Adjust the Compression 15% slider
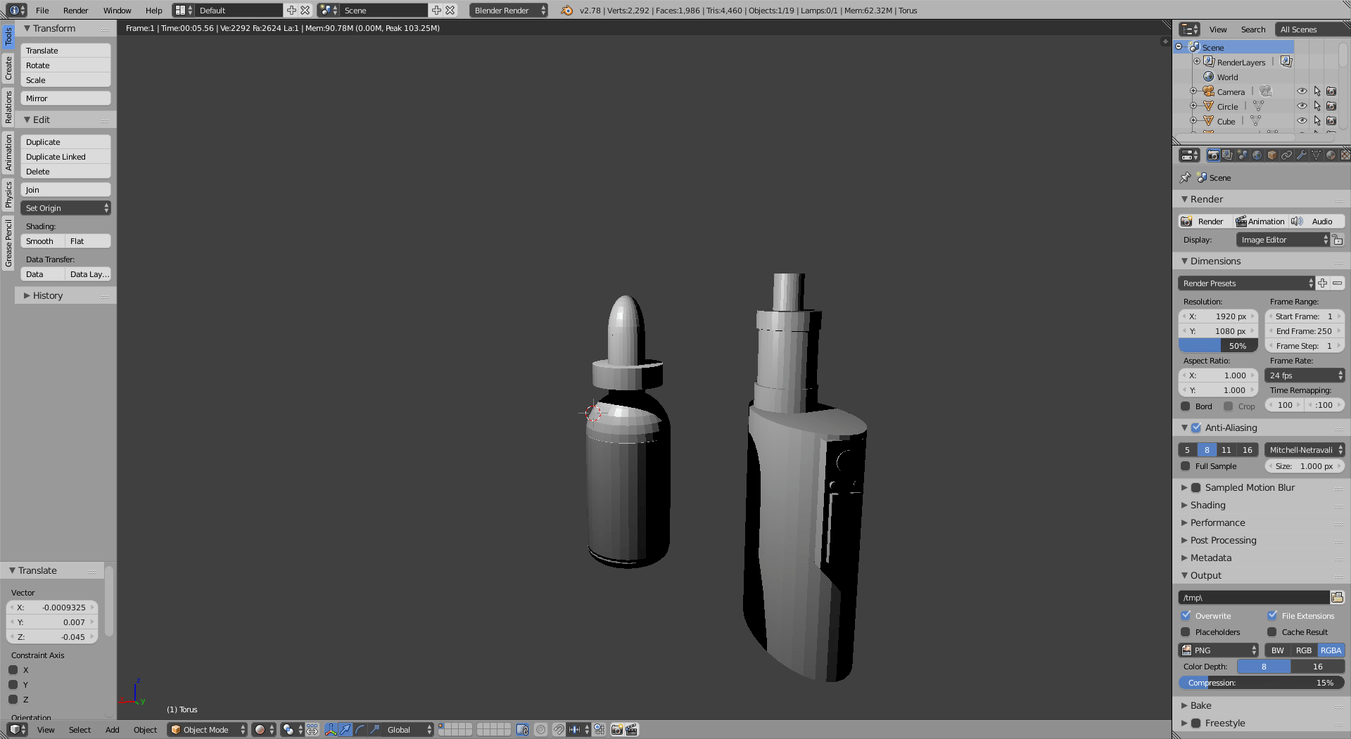Viewport: 1351px width, 739px height. point(1260,683)
